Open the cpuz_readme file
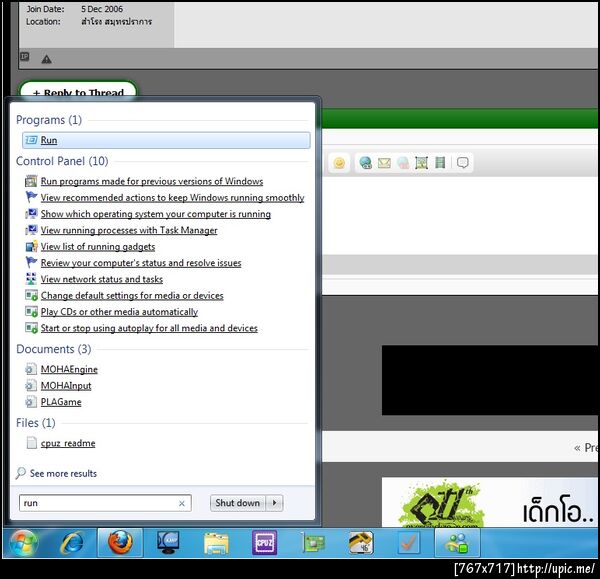The image size is (600, 579). [68, 443]
